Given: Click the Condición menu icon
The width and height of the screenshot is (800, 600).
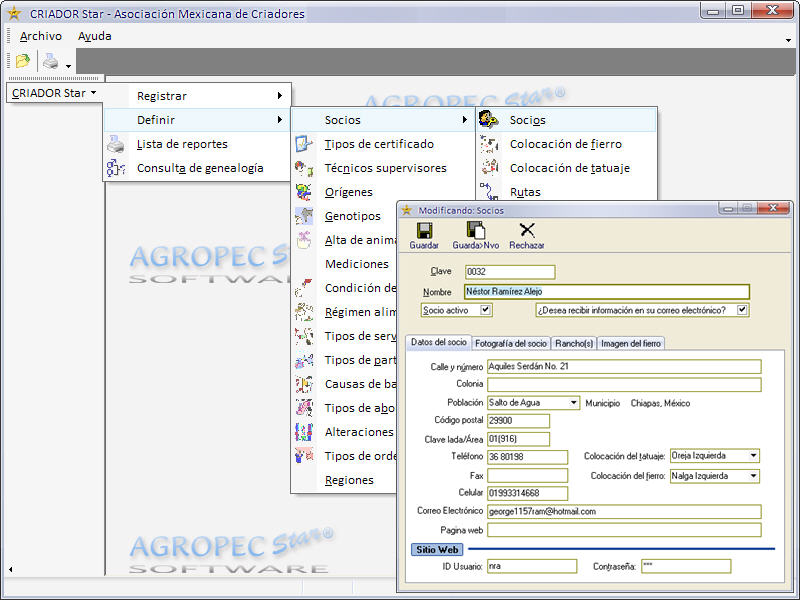Looking at the screenshot, I should click(304, 288).
